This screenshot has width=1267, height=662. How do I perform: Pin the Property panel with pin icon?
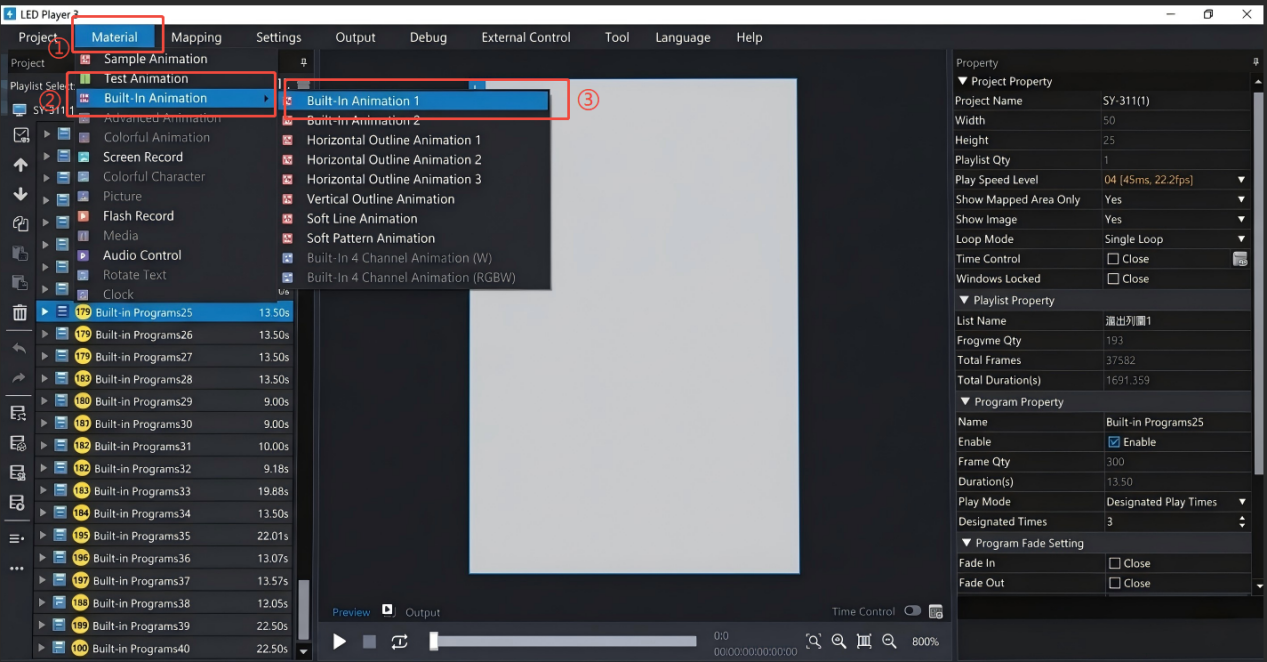click(1256, 62)
